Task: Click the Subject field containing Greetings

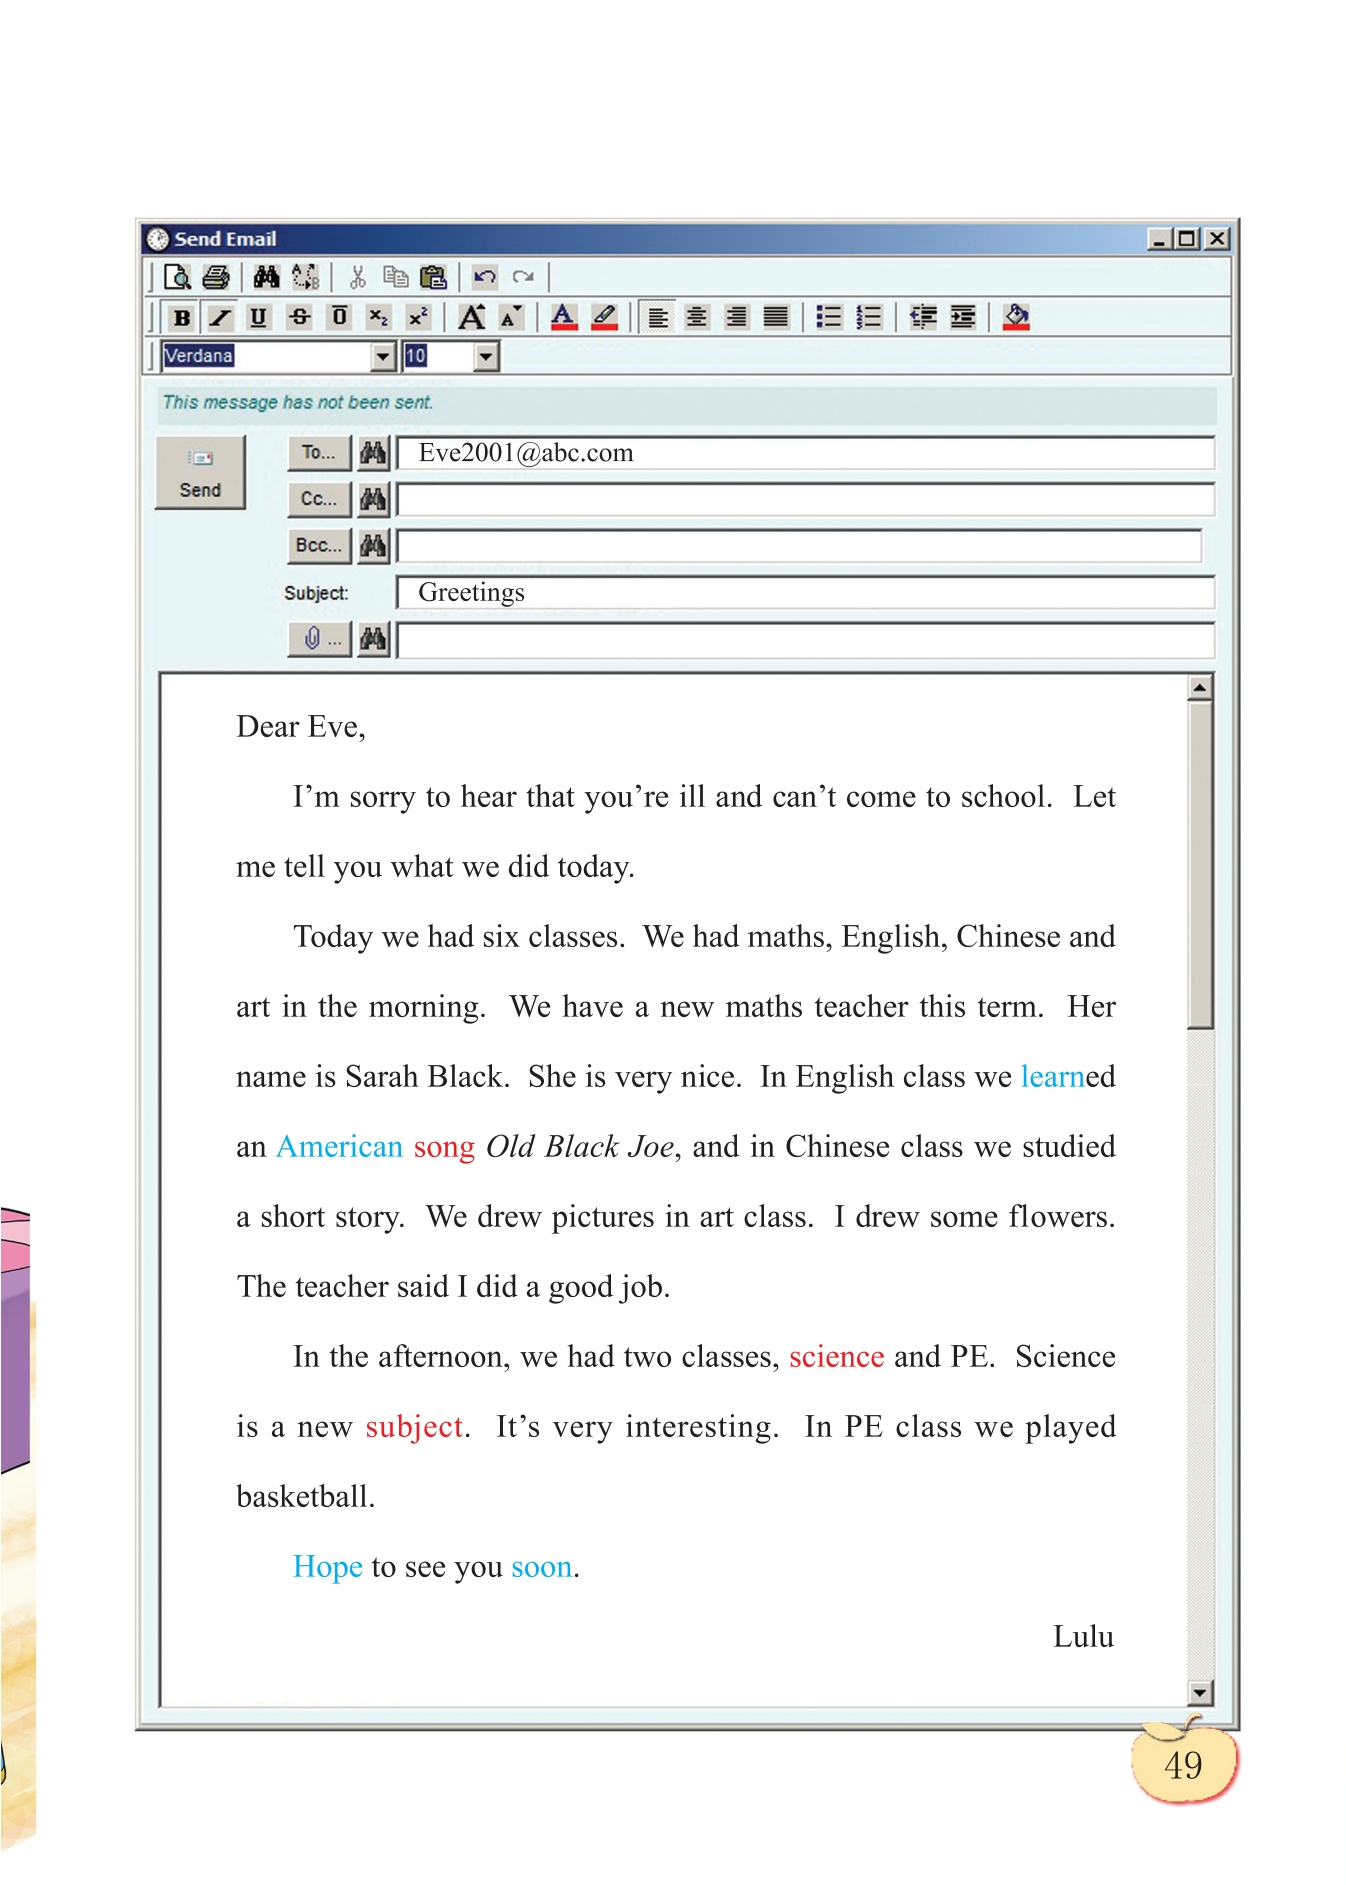Action: [805, 593]
